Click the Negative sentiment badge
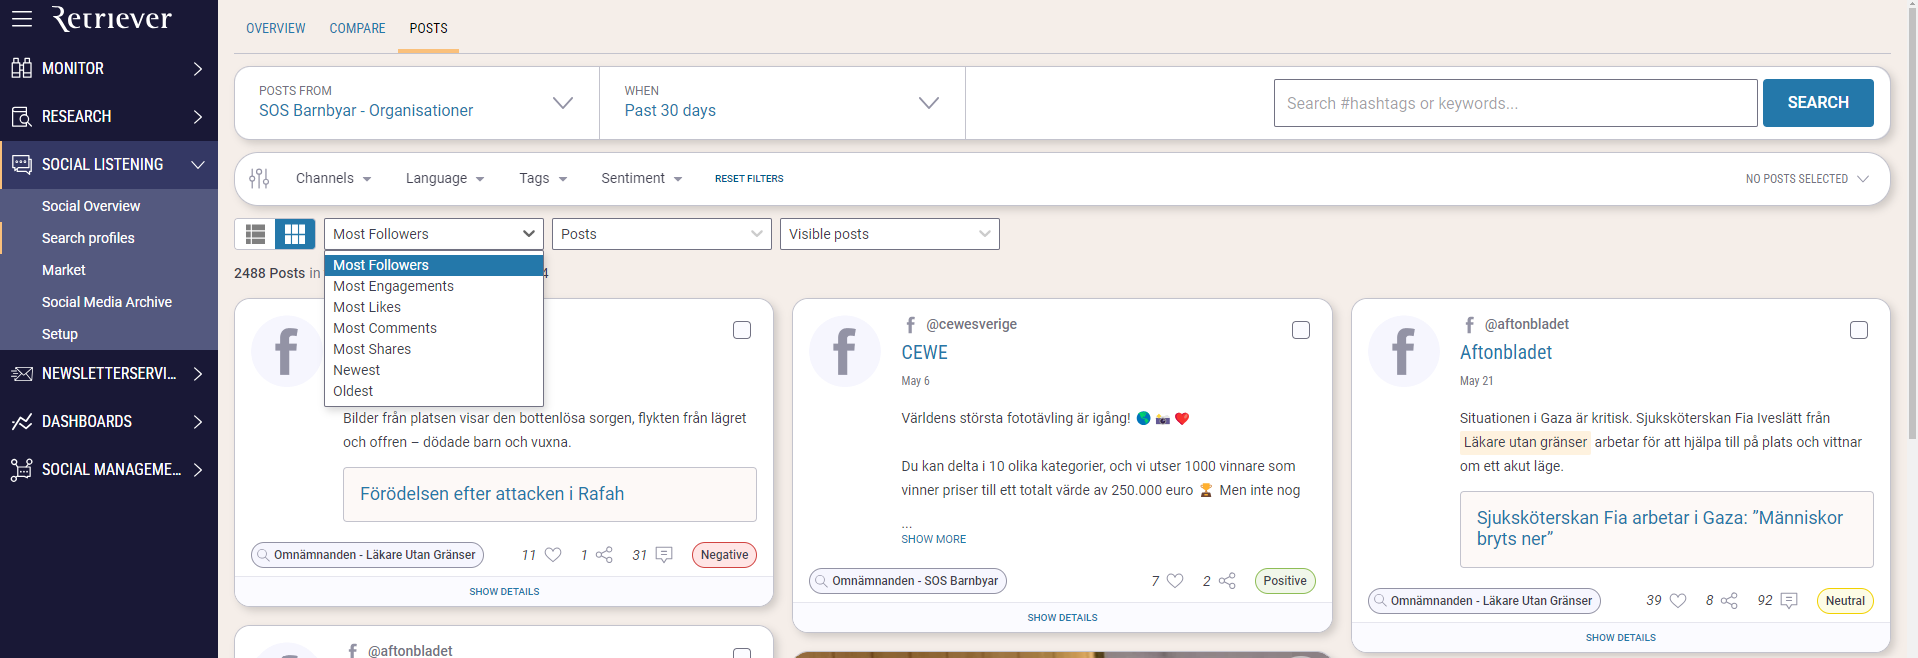This screenshot has width=1918, height=658. pos(724,555)
